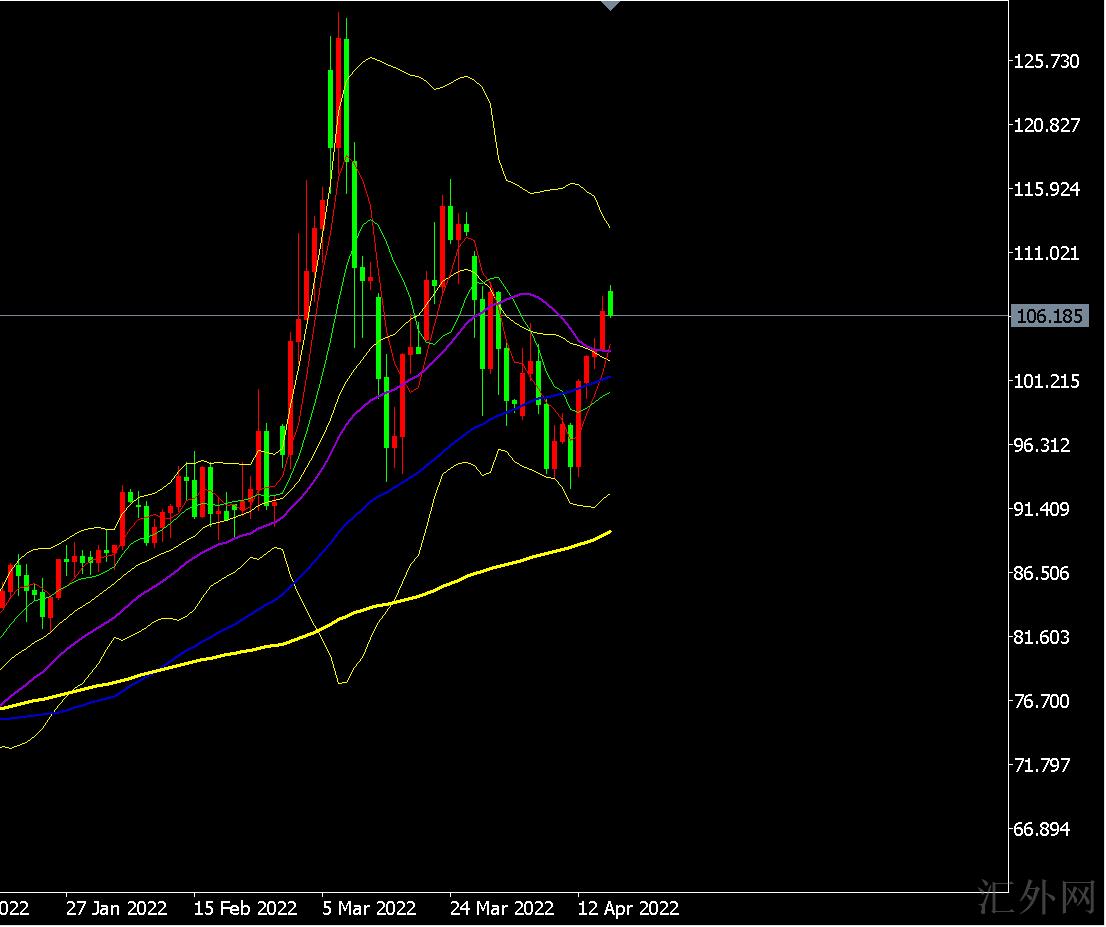Screen dimensions: 1106x927
Task: Click the current price label 106.185
Action: pos(1049,317)
